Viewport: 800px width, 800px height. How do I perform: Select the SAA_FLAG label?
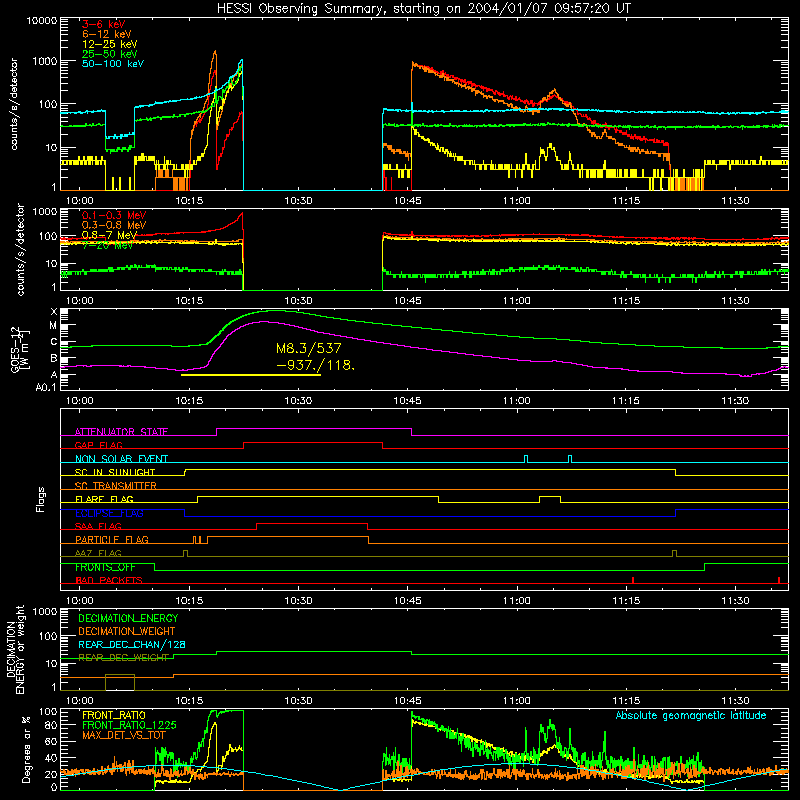[x=98, y=526]
